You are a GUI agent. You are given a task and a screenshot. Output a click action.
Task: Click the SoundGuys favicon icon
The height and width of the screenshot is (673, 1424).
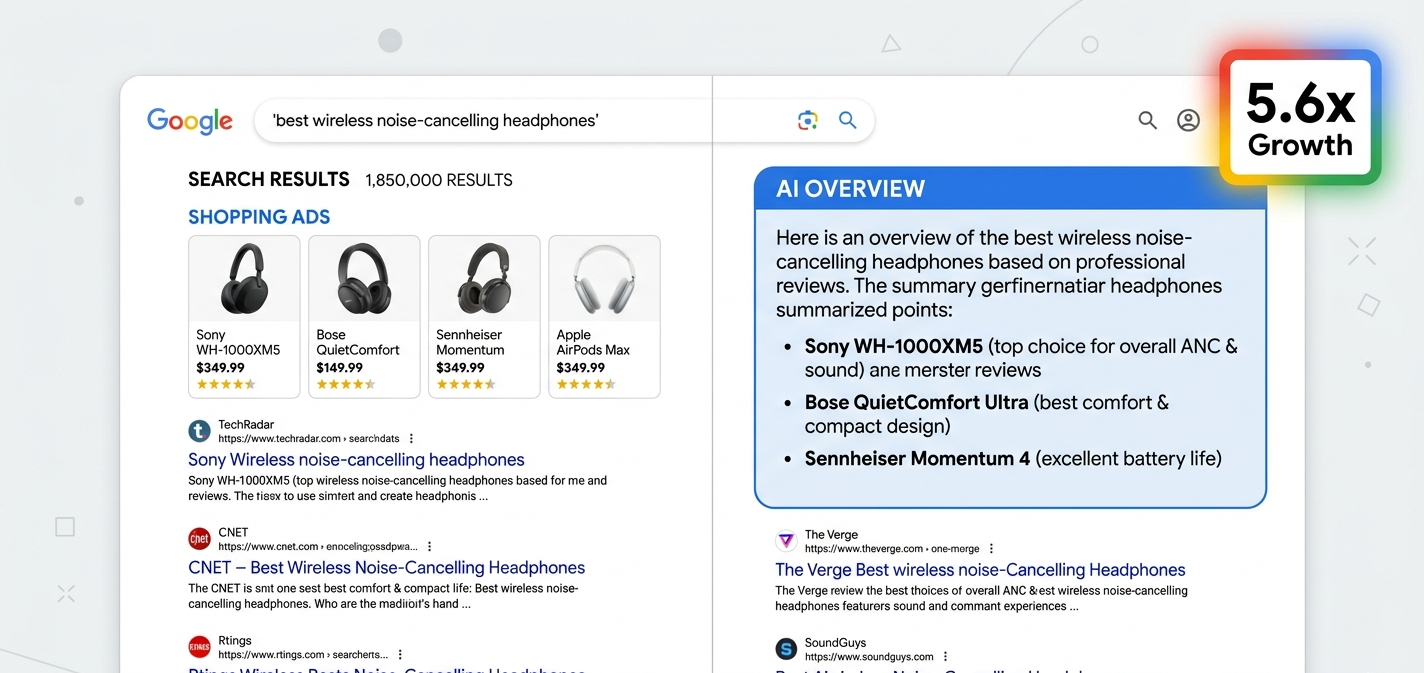coord(787,649)
